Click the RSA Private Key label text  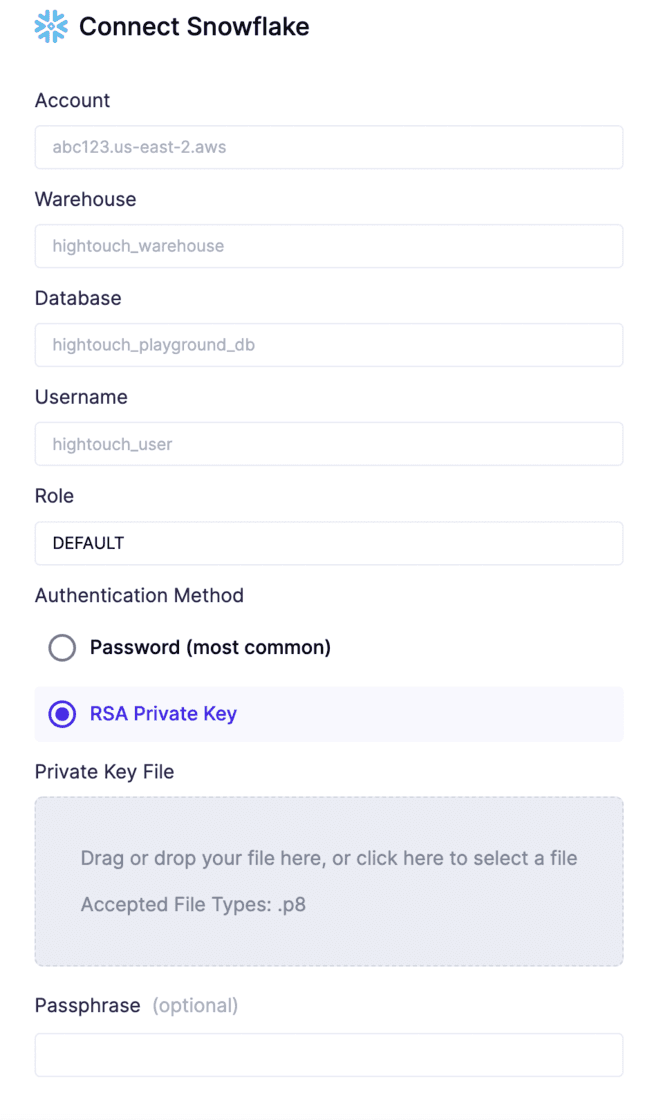tap(163, 713)
